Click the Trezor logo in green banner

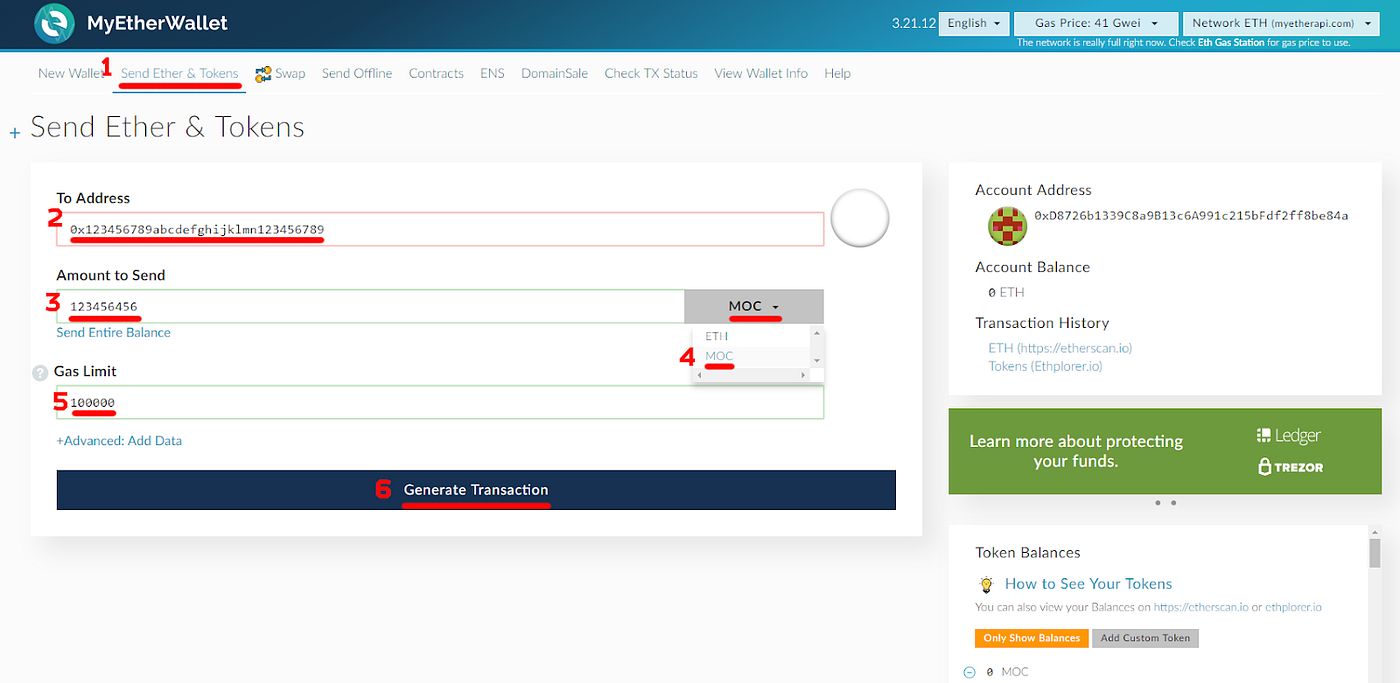(x=1291, y=467)
